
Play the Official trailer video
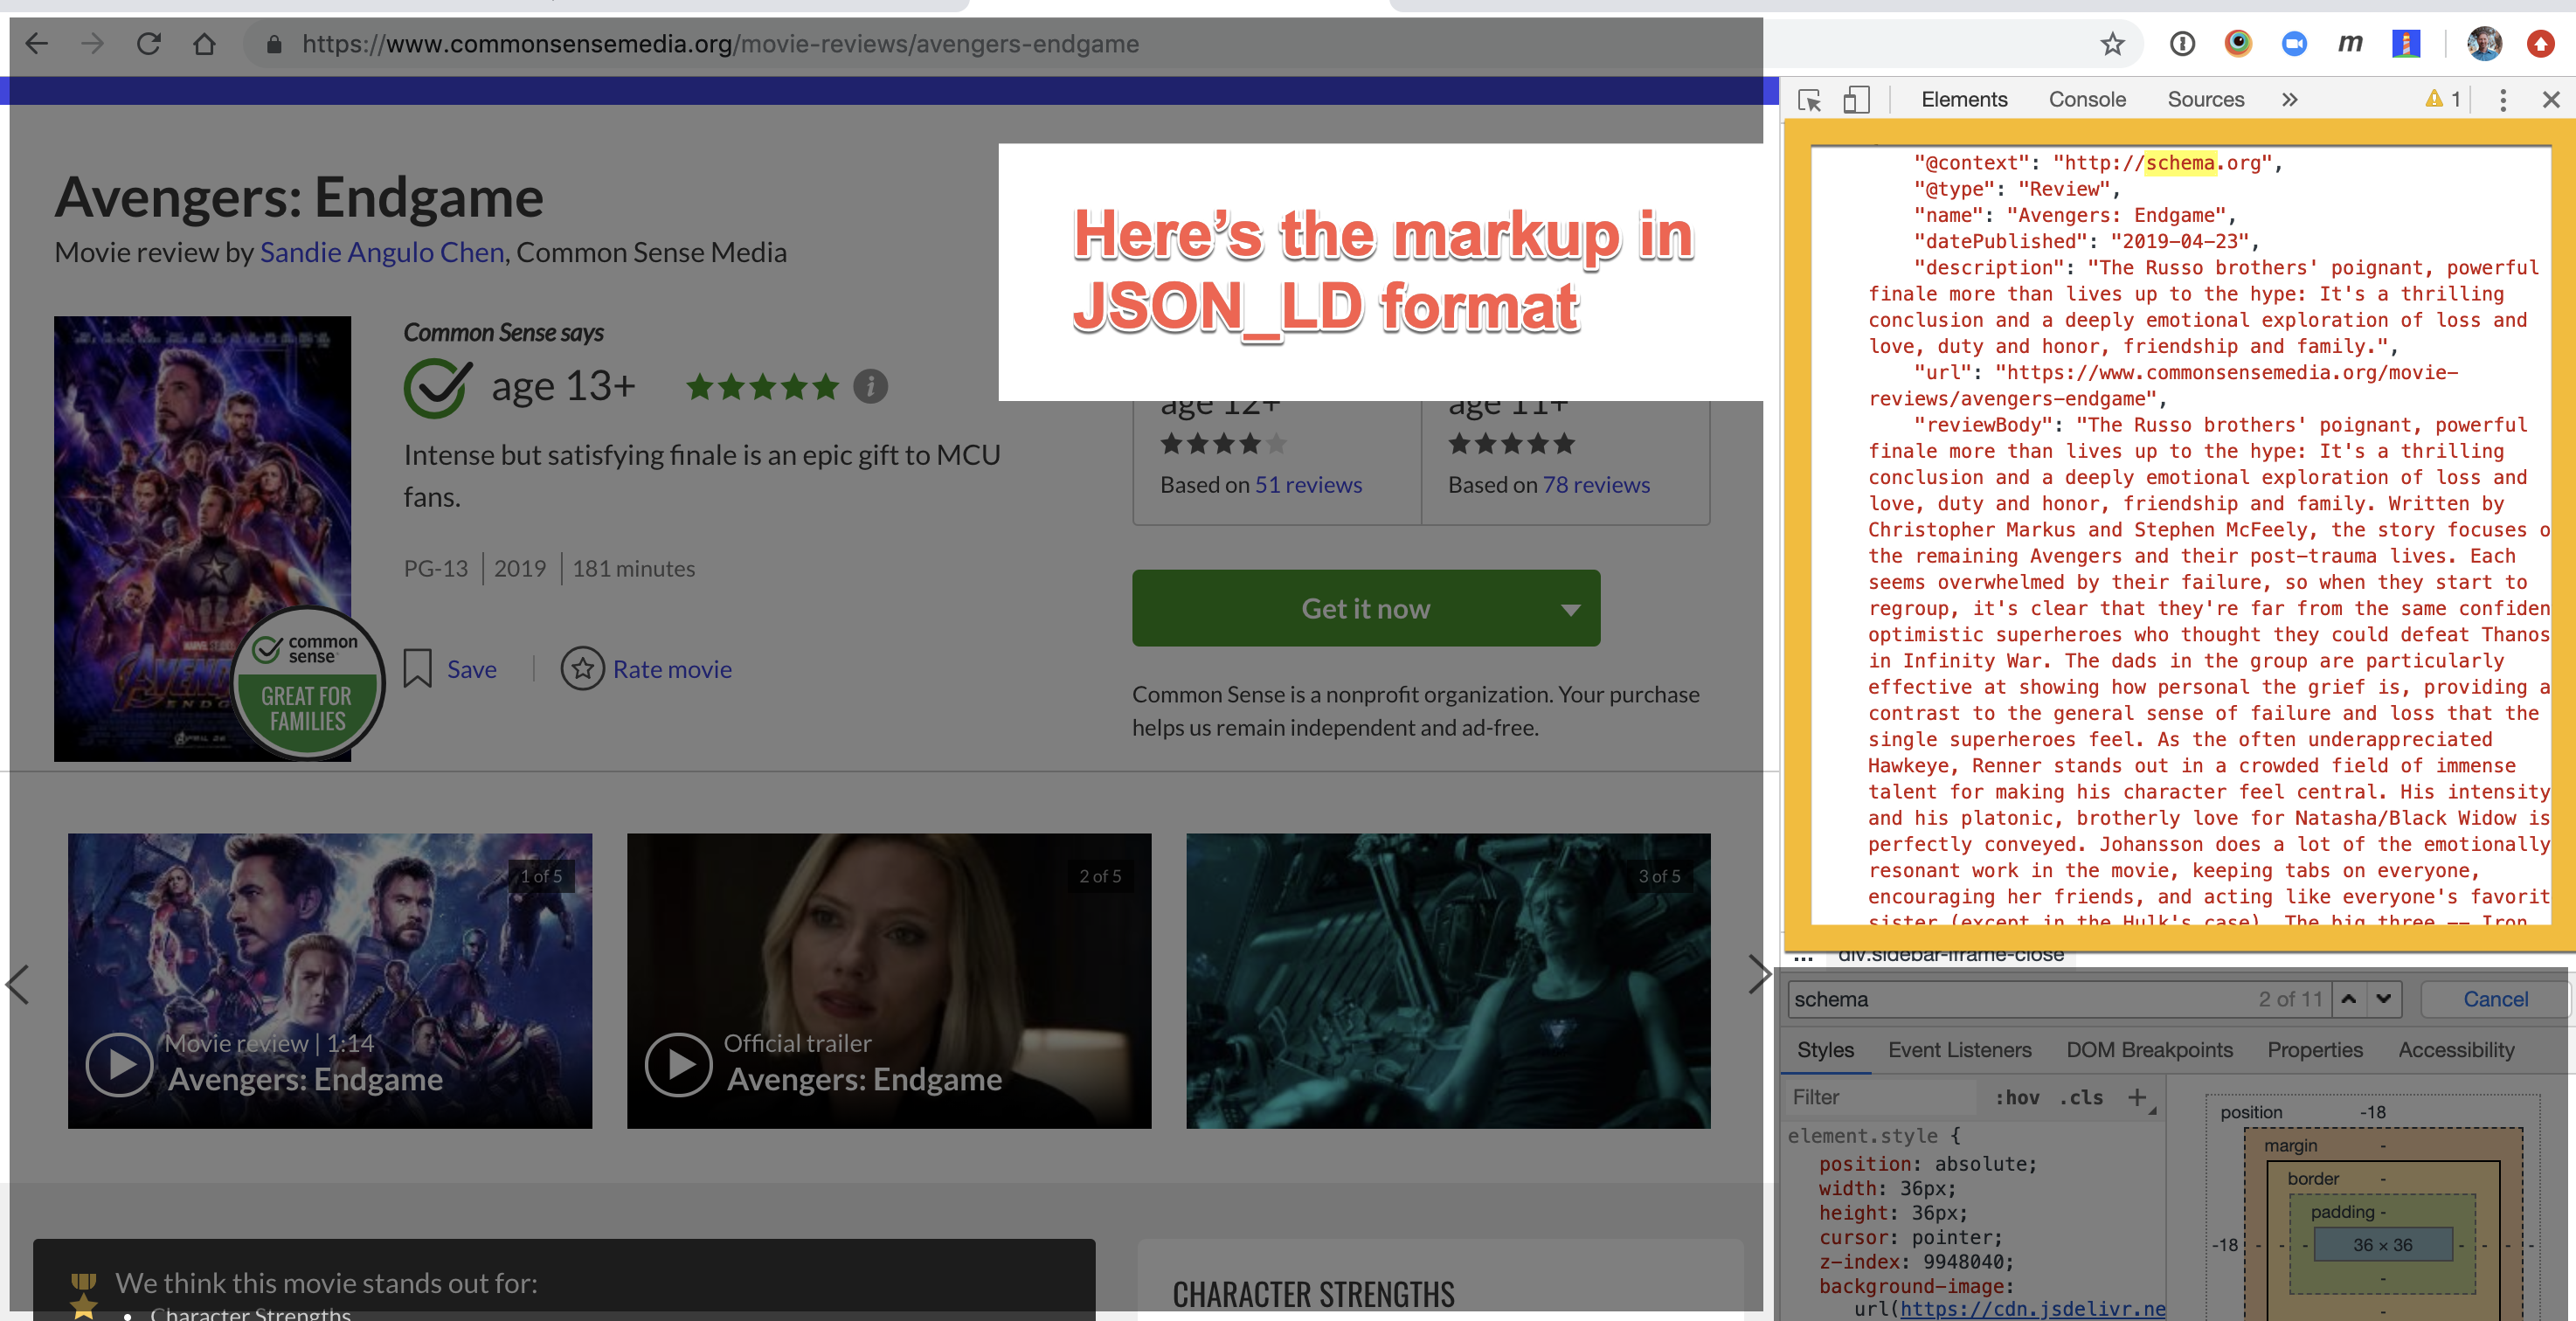[678, 1064]
